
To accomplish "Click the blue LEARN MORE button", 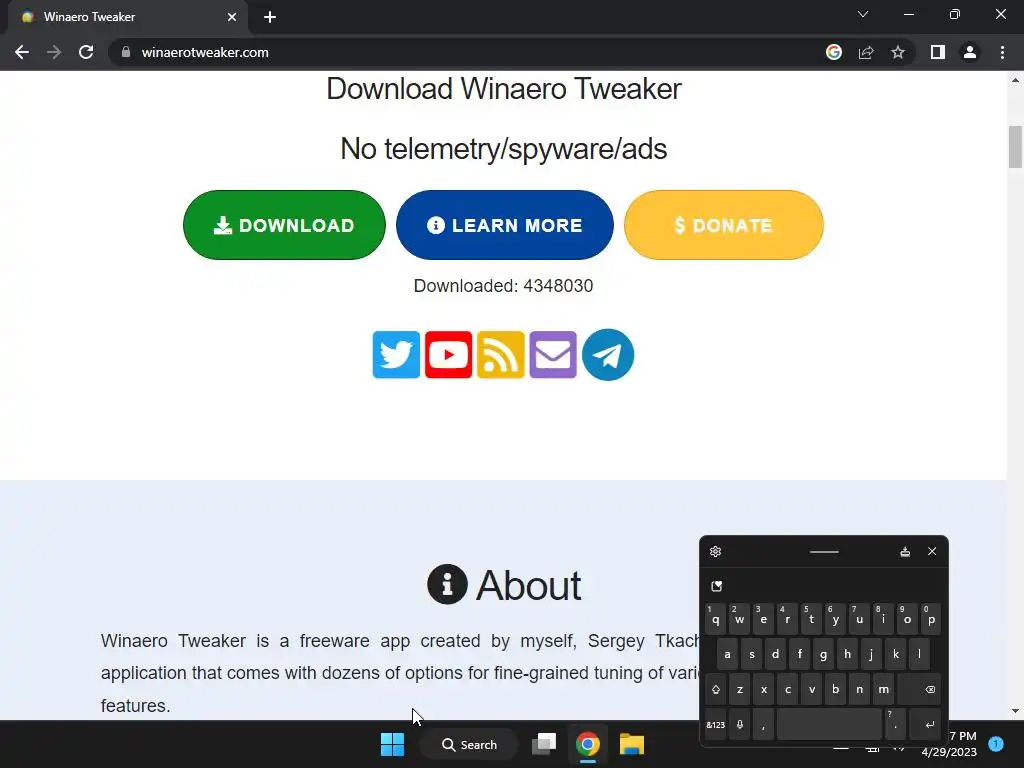I will pos(504,225).
